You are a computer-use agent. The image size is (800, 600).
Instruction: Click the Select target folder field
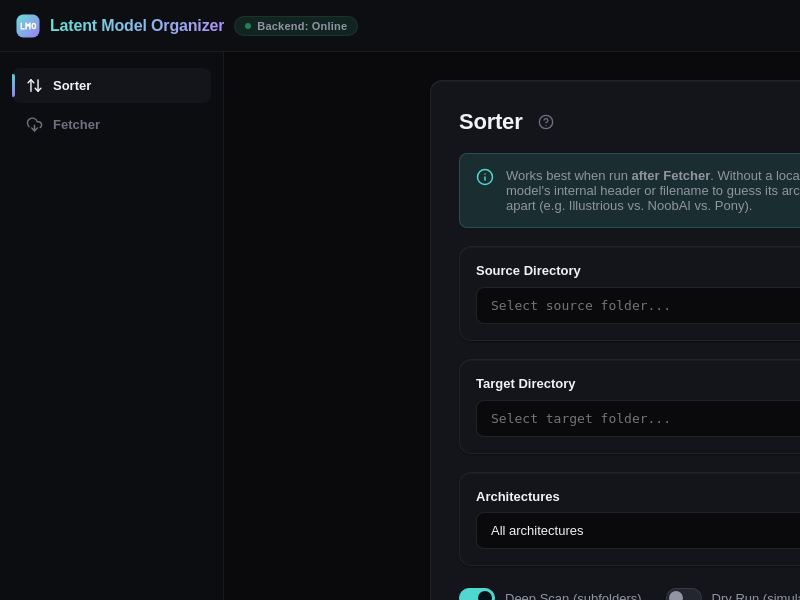click(638, 418)
